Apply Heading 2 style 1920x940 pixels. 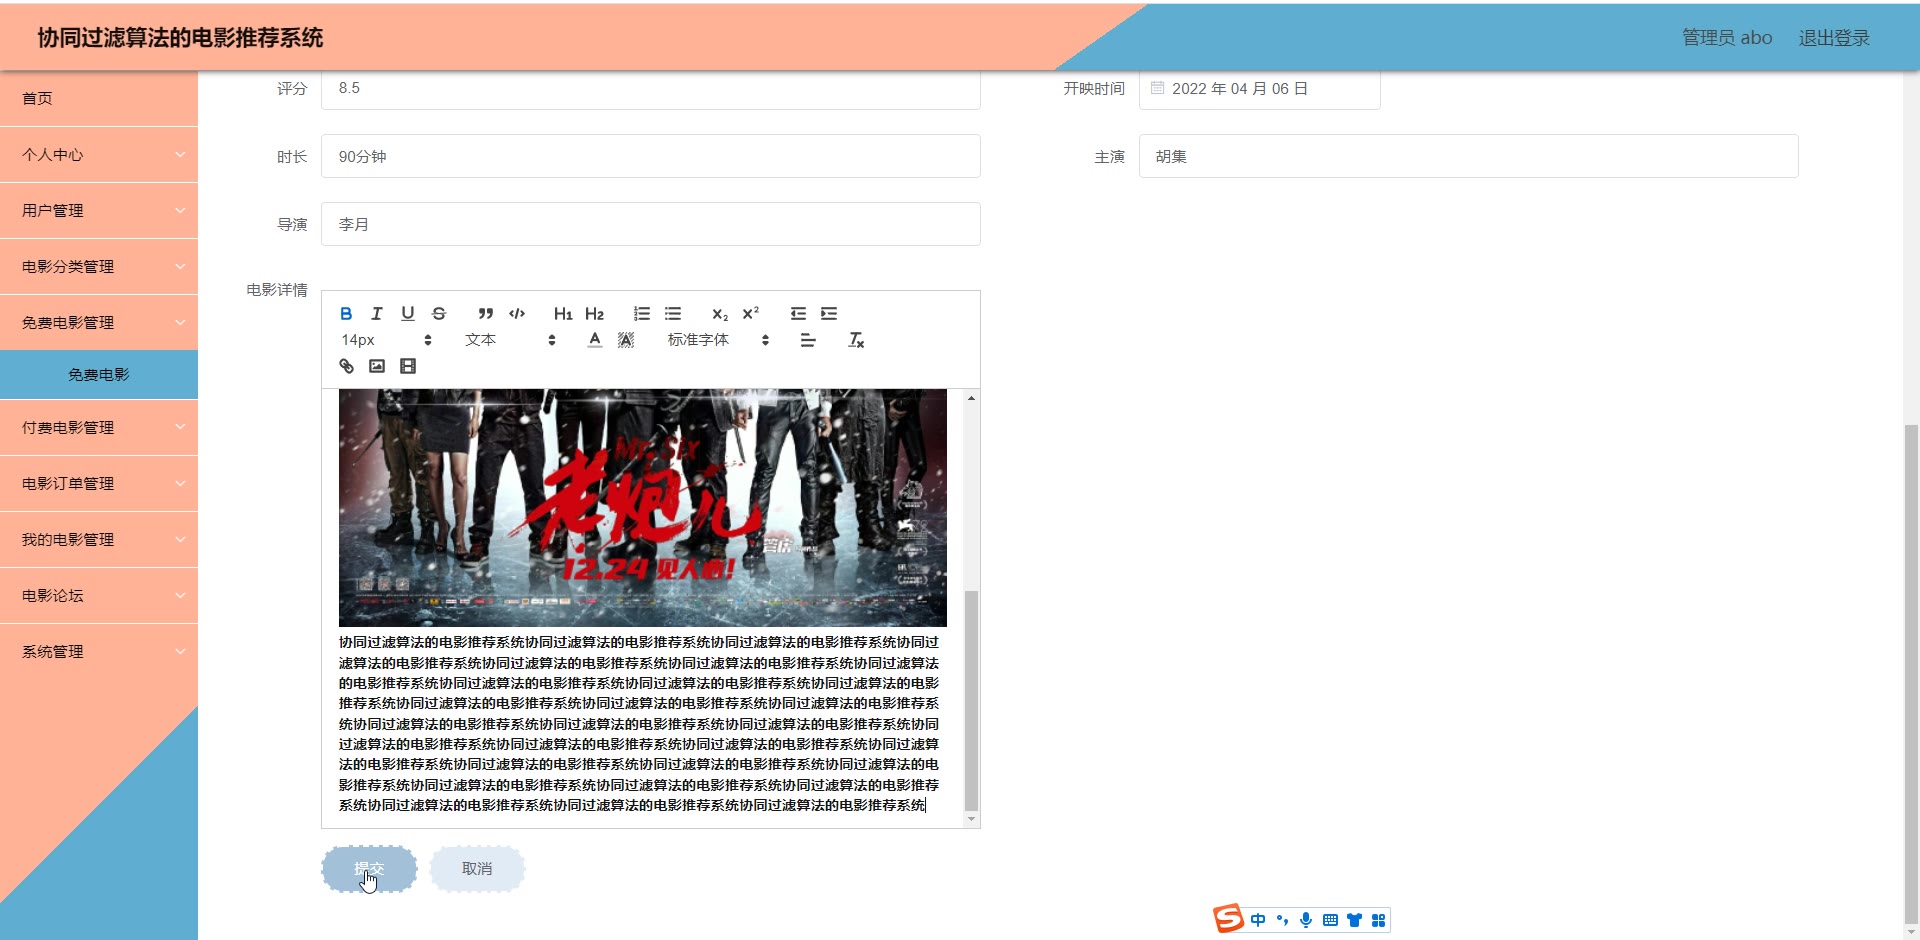(x=595, y=314)
